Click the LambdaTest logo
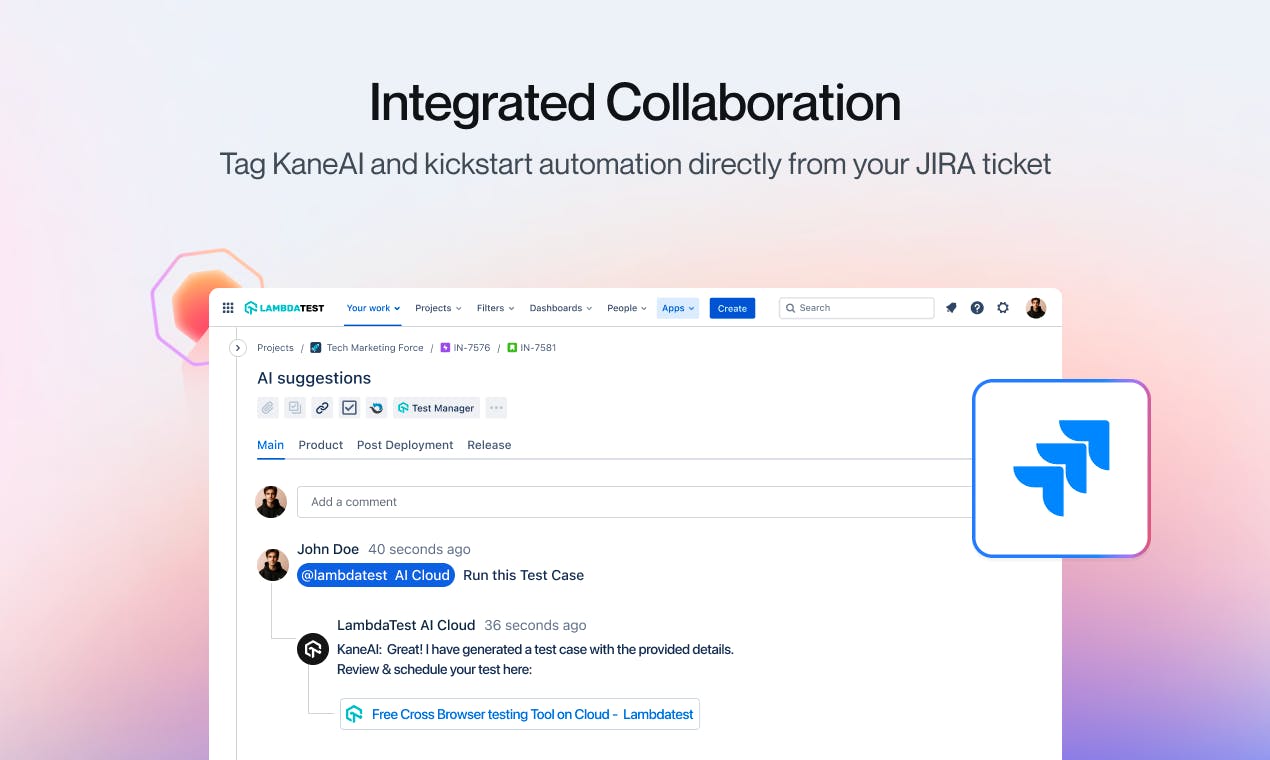The width and height of the screenshot is (1270, 760). click(x=284, y=308)
